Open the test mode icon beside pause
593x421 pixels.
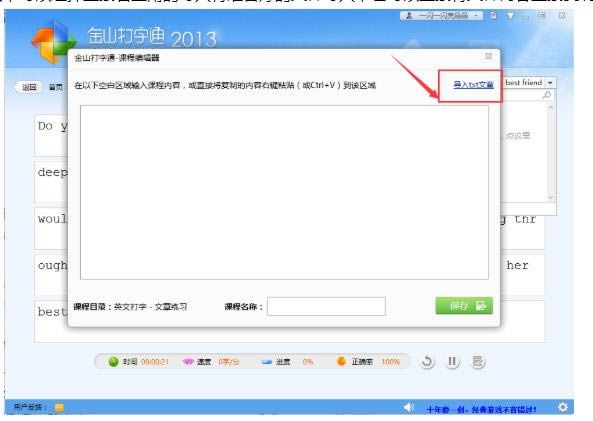click(478, 362)
